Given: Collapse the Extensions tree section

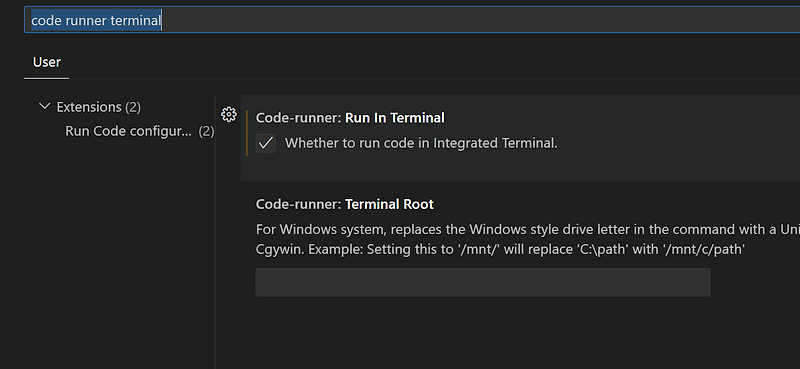Looking at the screenshot, I should 45,107.
